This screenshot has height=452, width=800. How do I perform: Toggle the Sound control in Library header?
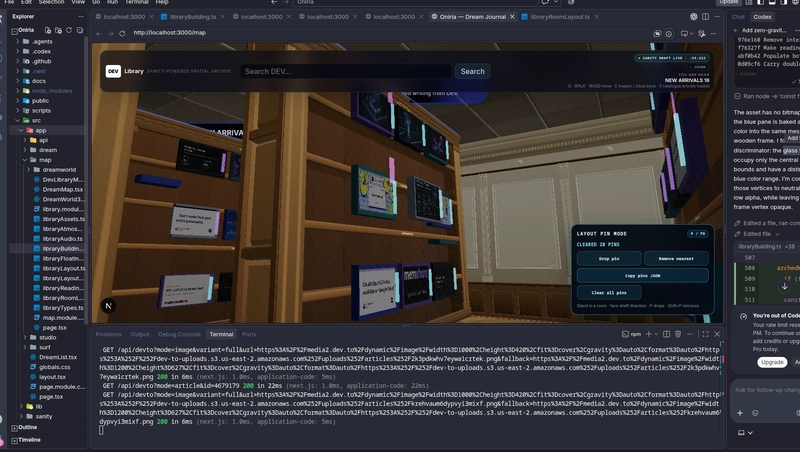click(698, 67)
